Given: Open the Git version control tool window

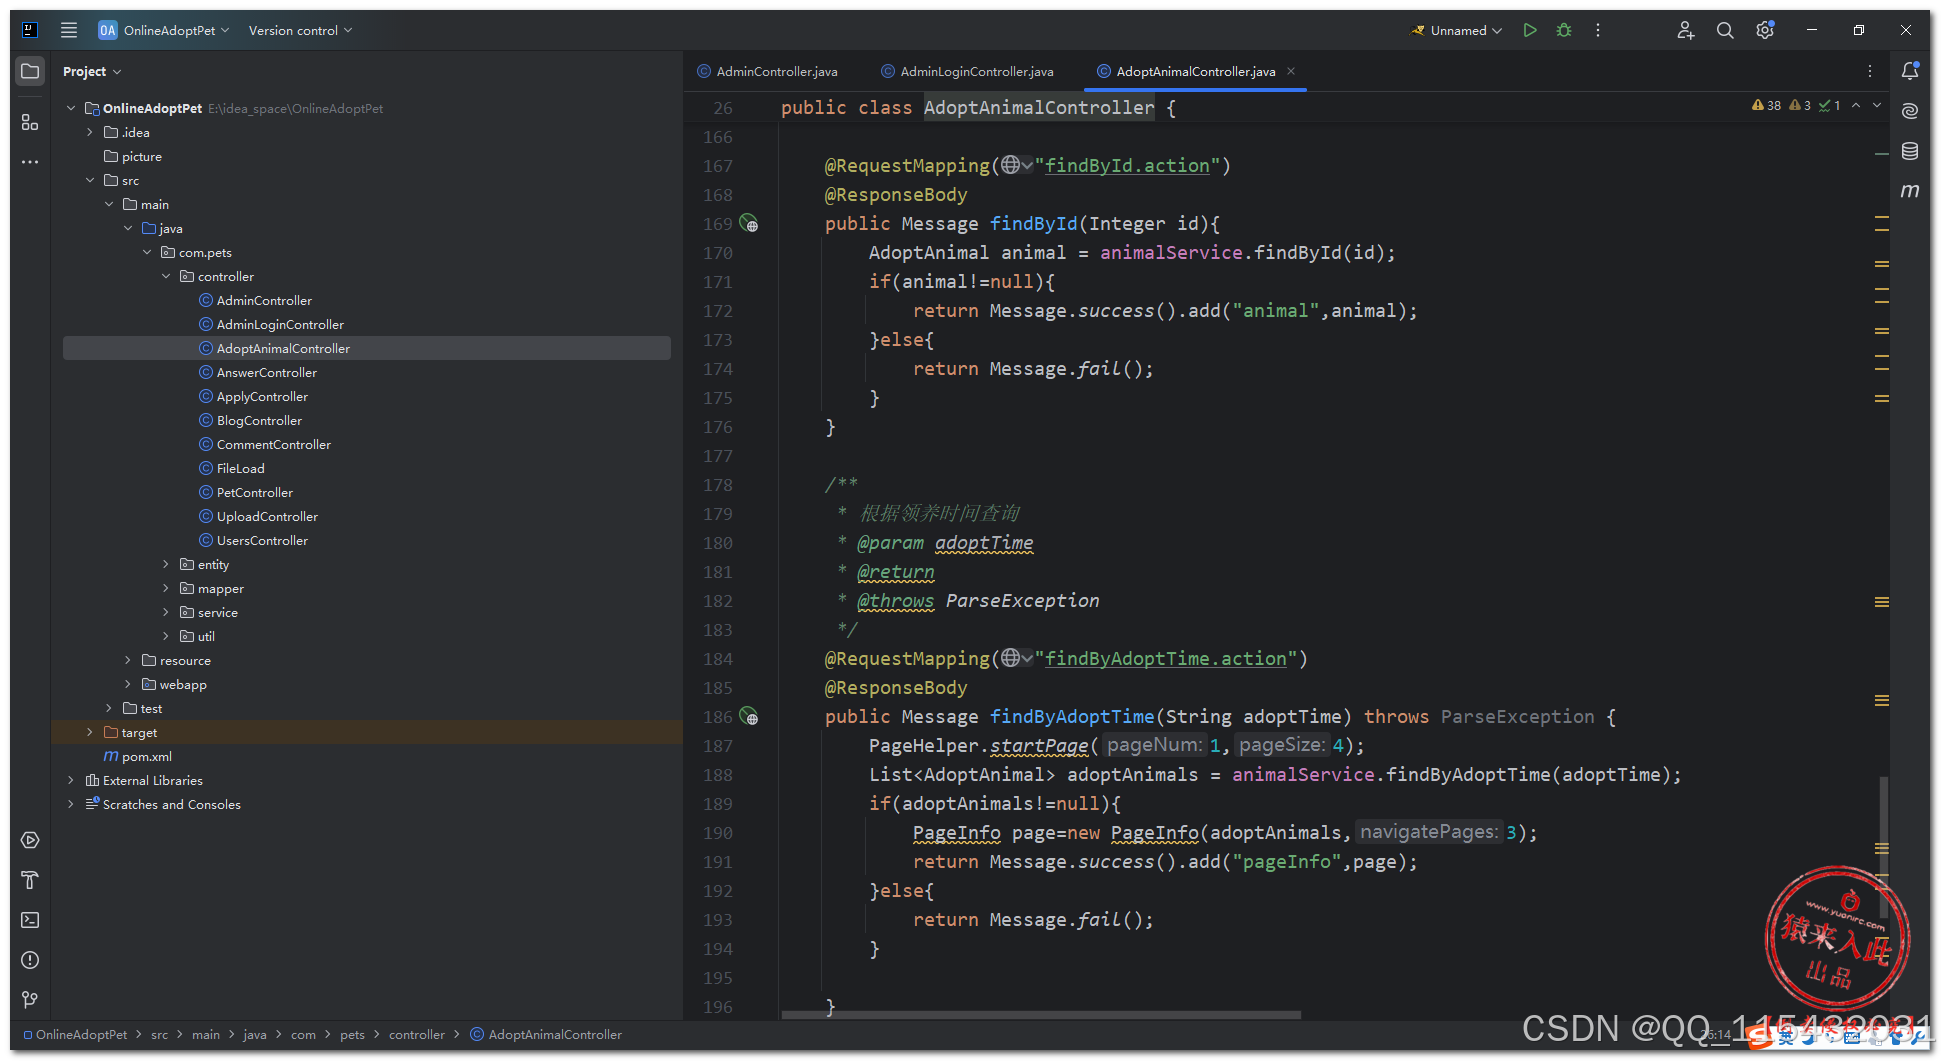Looking at the screenshot, I should pos(30,1000).
